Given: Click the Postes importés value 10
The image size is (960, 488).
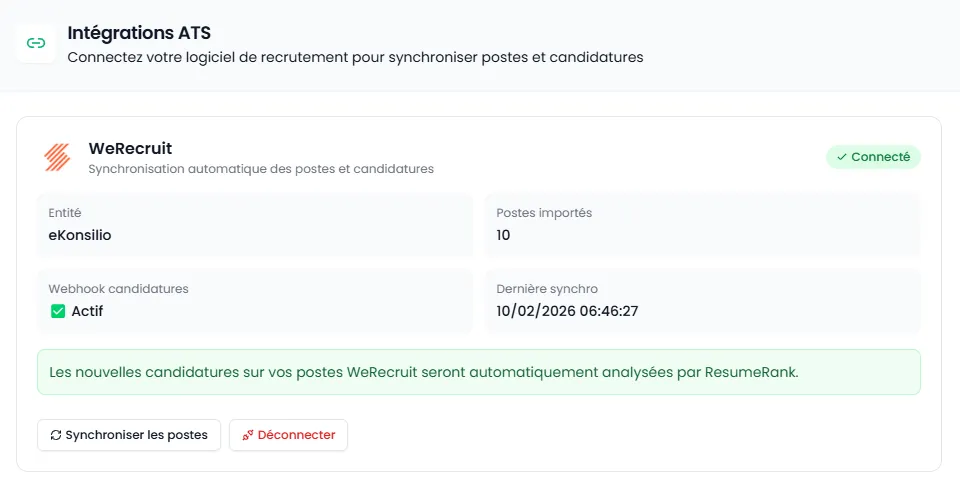Looking at the screenshot, I should point(503,235).
